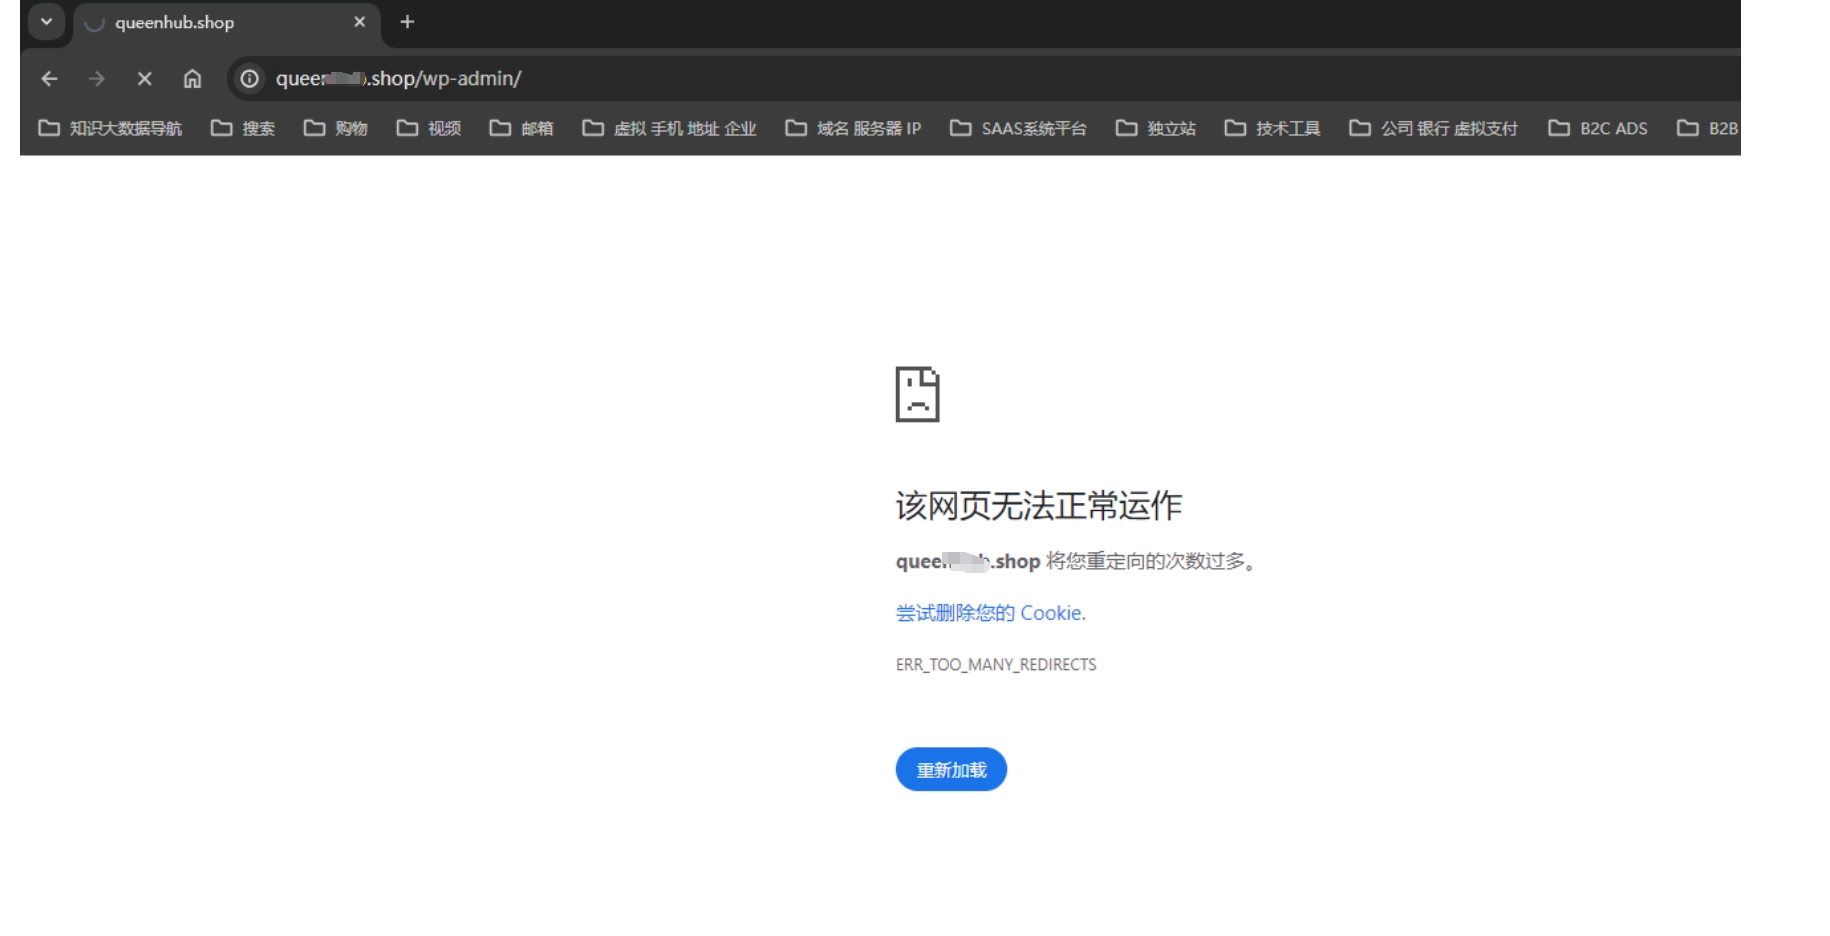Open the partially visible B2B bookmark folder
This screenshot has width=1830, height=936.
1708,128
